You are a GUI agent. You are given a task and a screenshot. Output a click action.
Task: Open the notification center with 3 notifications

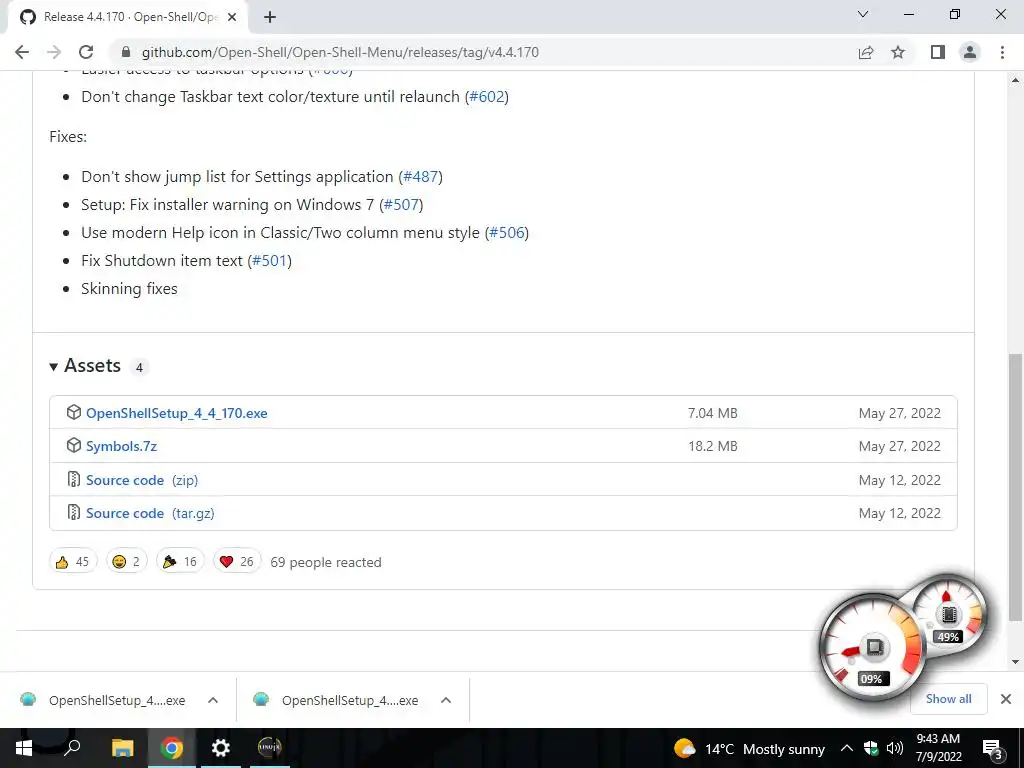click(993, 750)
